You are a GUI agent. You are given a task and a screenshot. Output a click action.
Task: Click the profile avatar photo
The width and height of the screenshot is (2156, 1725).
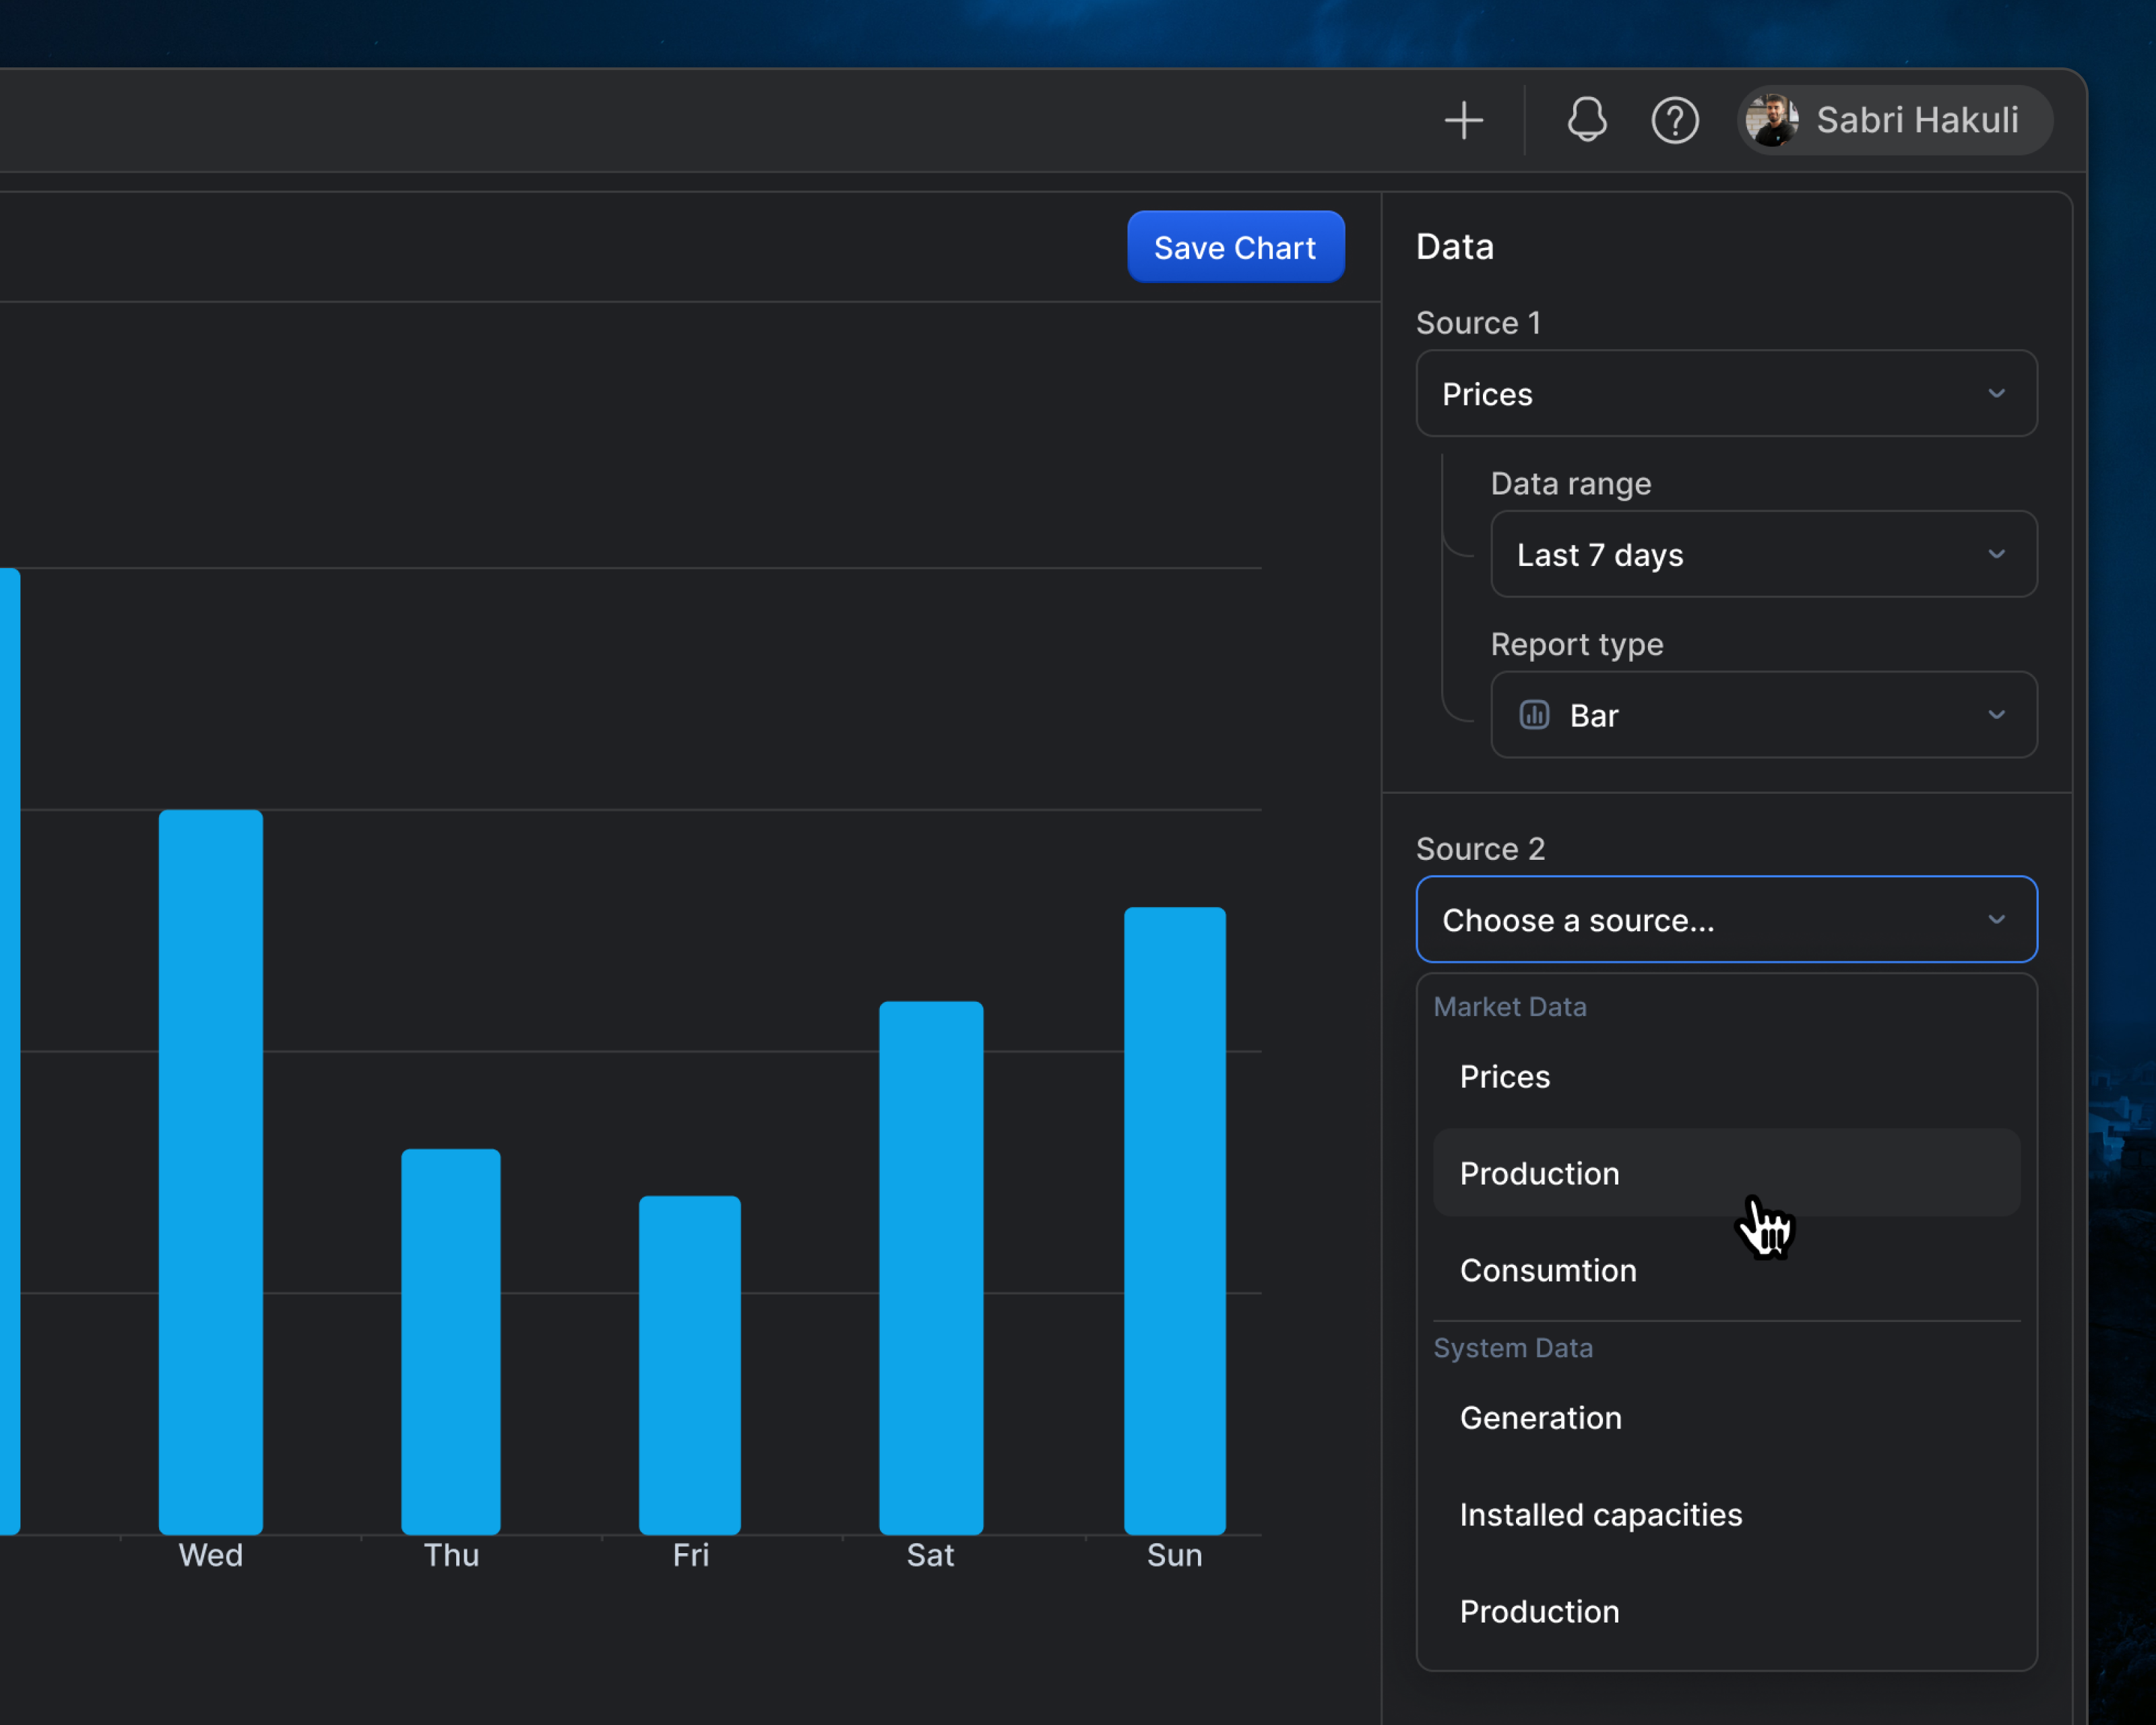(x=1772, y=120)
